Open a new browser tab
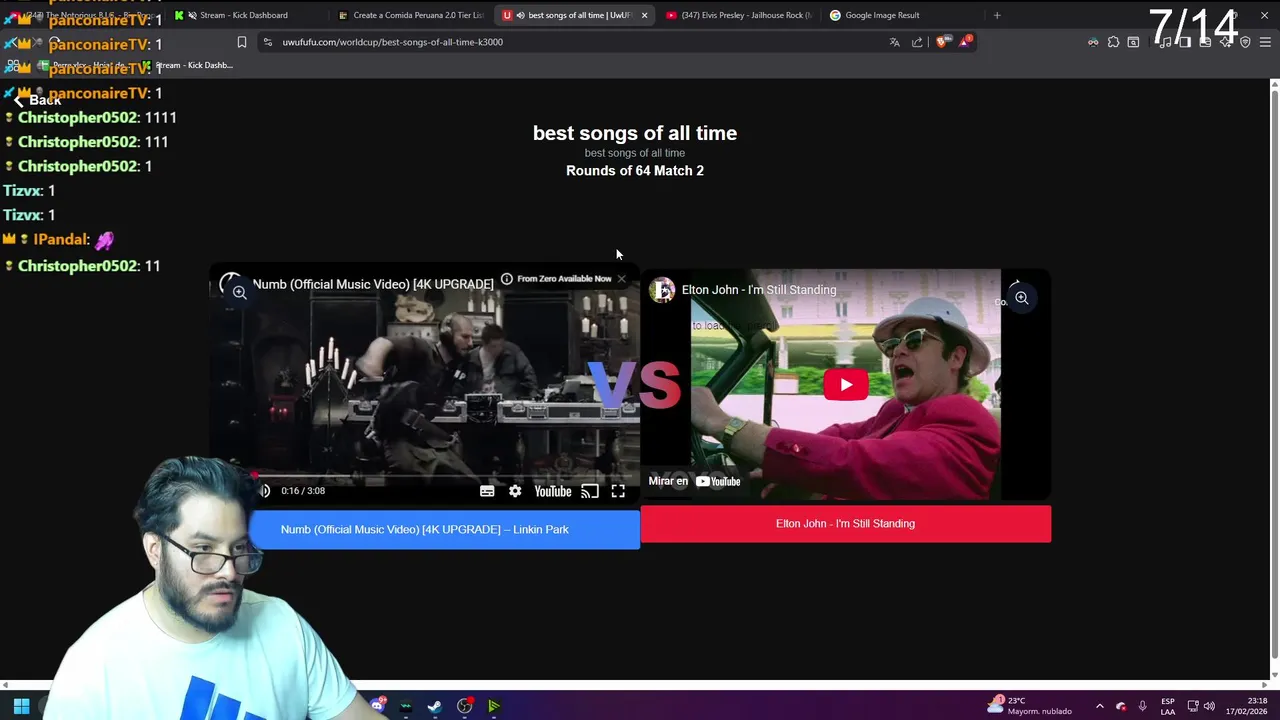Viewport: 1280px width, 720px height. click(x=997, y=15)
